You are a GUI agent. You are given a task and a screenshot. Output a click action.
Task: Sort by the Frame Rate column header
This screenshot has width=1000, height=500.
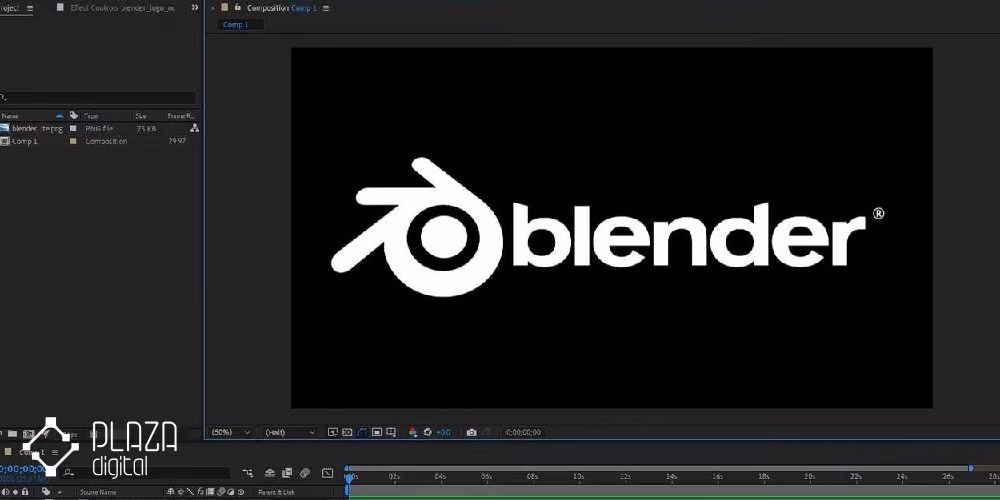180,116
